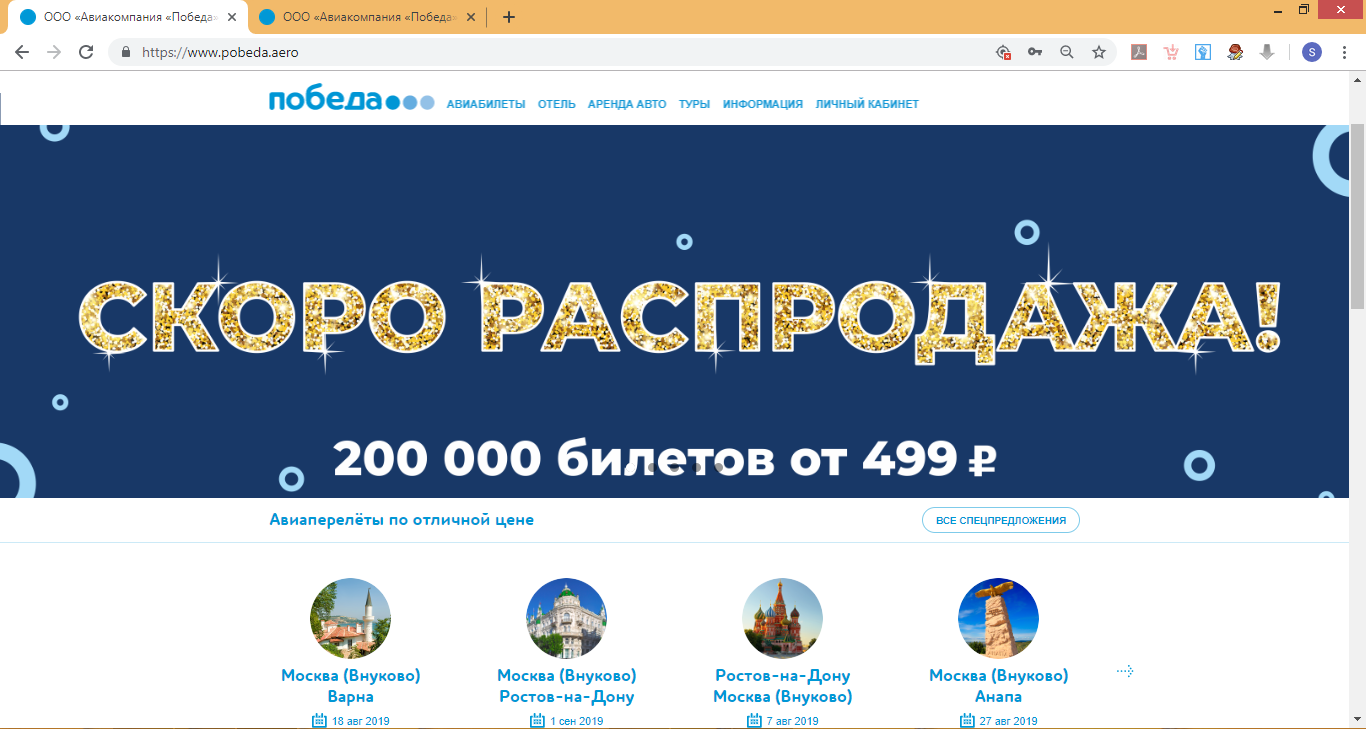Click the vertical scrollbar thumb

(1357, 215)
